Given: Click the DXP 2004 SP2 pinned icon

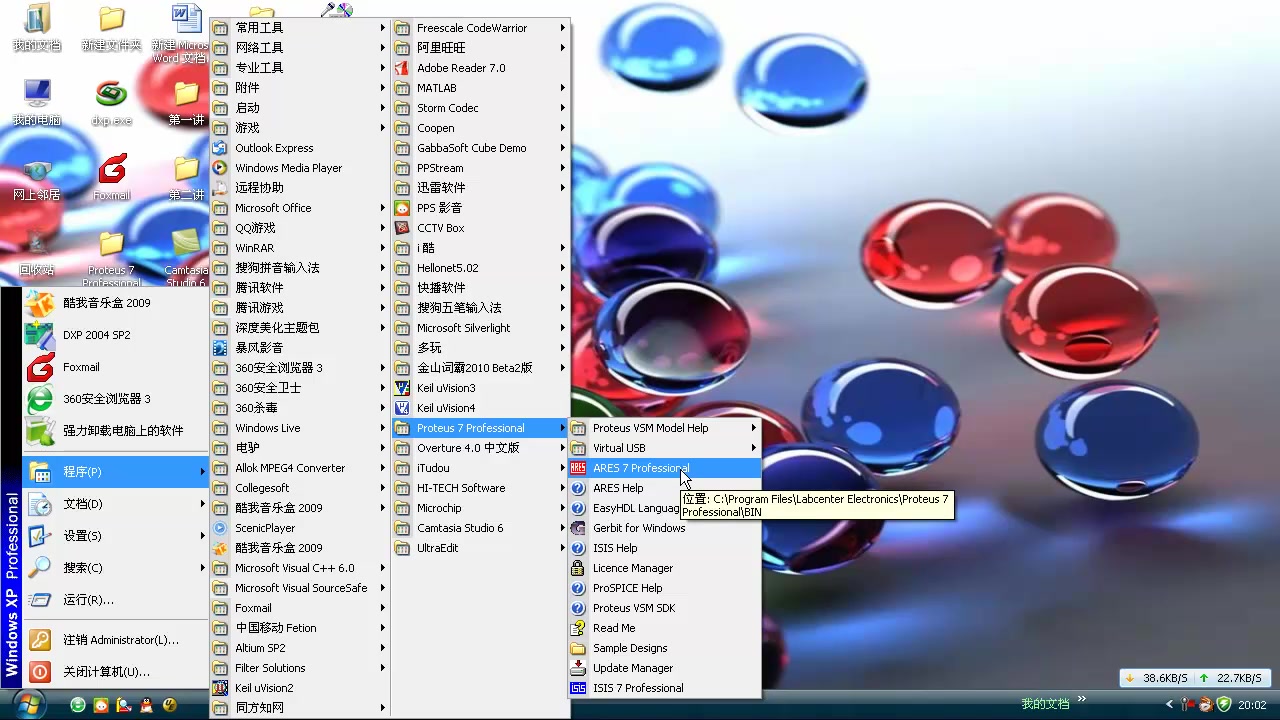Looking at the screenshot, I should click(40, 335).
